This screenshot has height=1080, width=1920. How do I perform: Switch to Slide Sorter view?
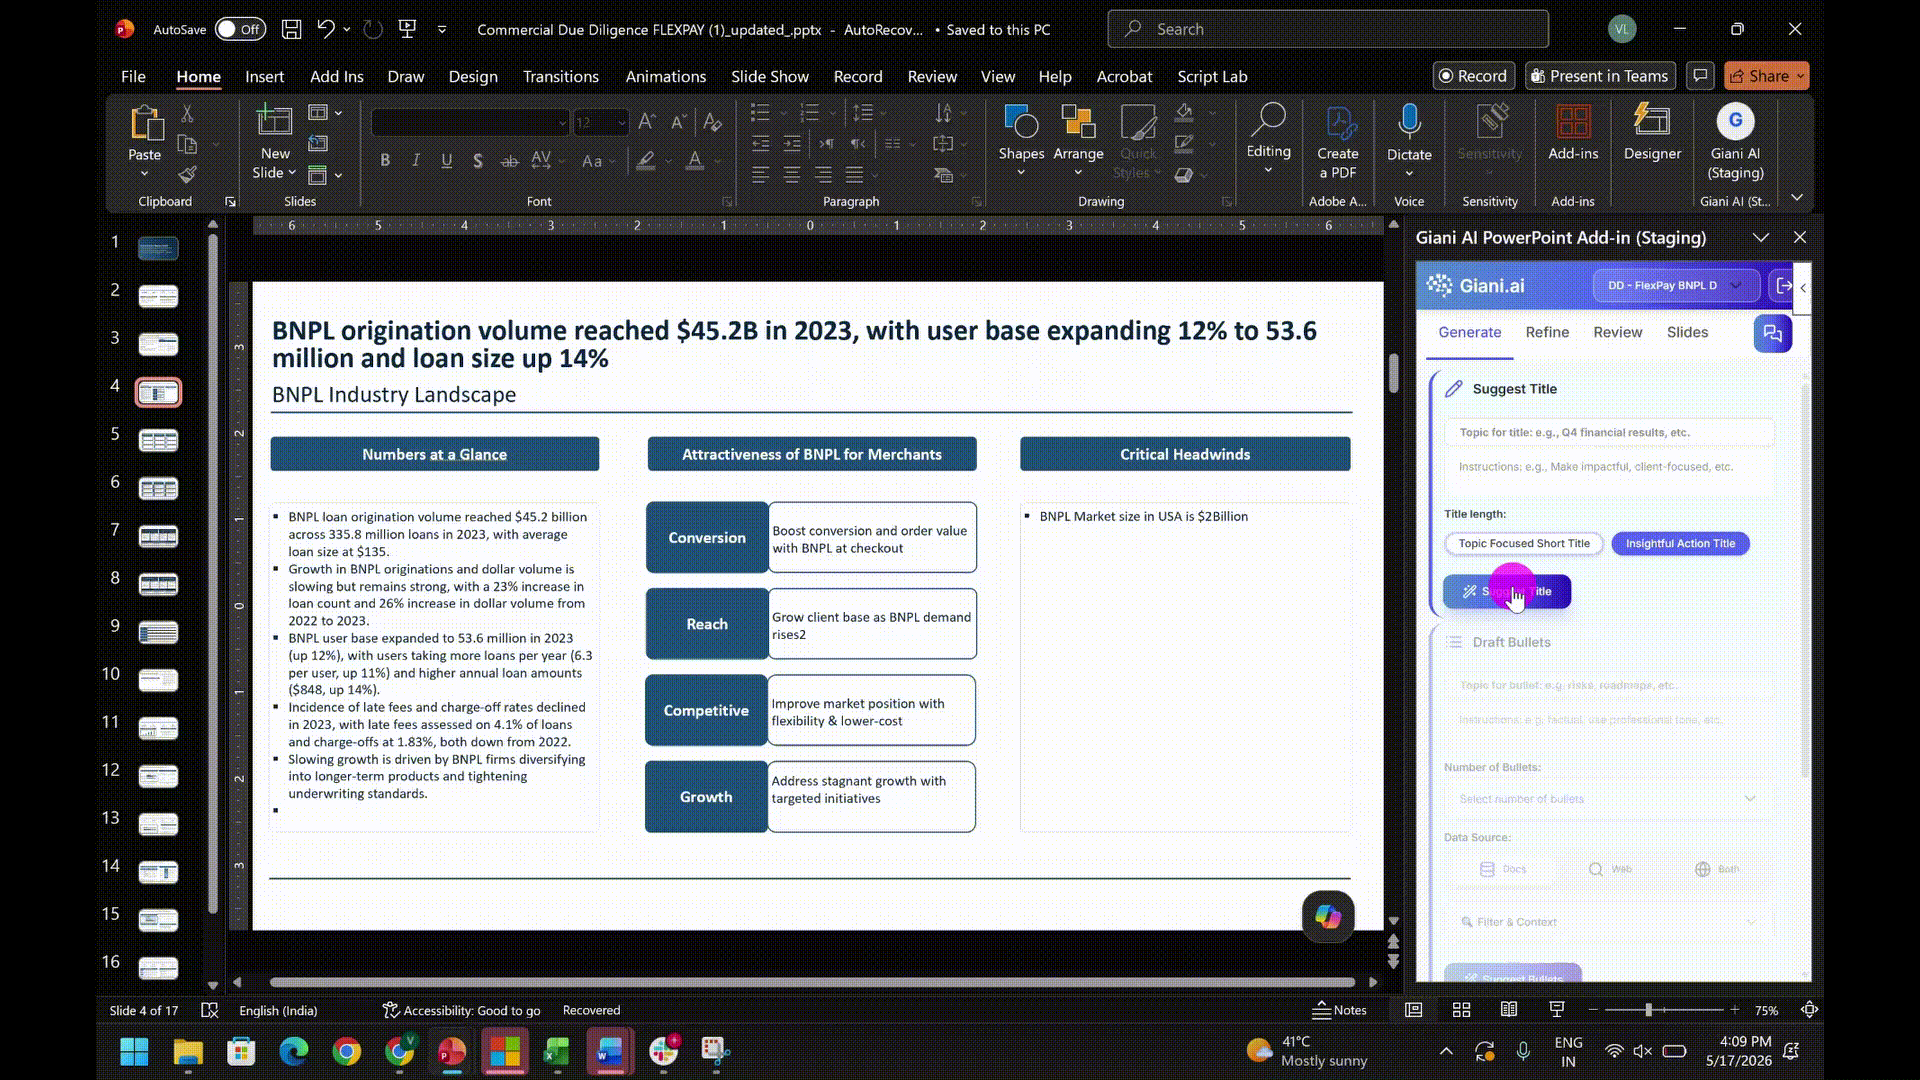point(1461,1010)
